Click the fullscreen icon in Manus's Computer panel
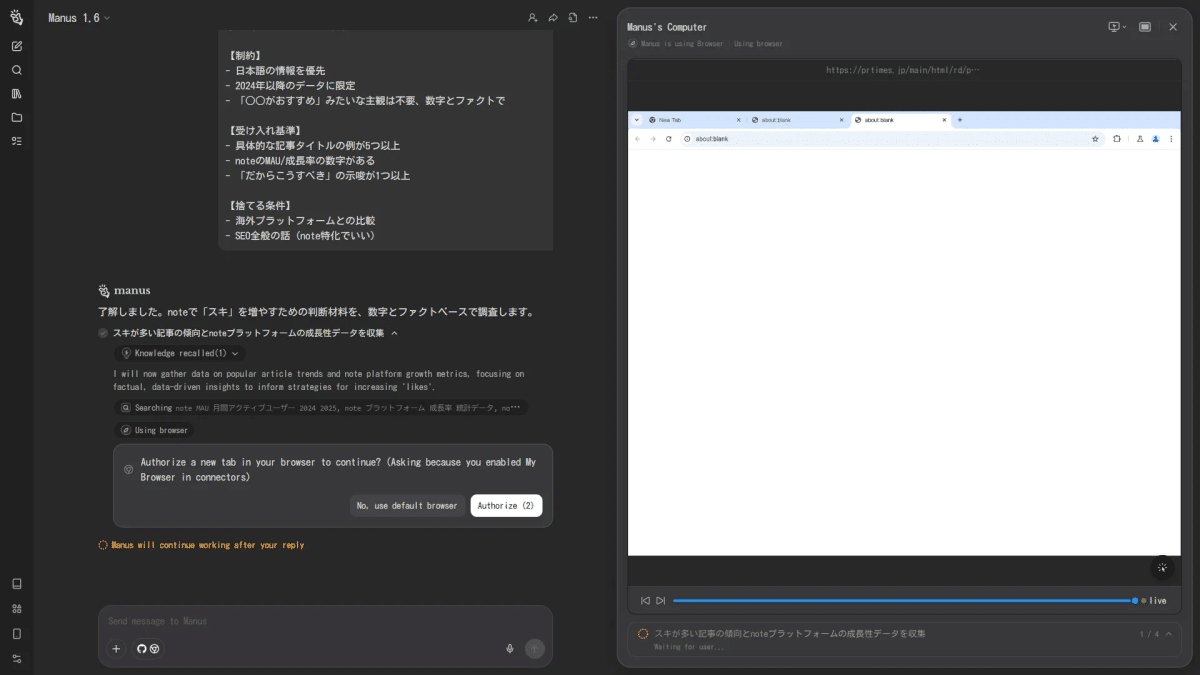The width and height of the screenshot is (1200, 675). (x=1144, y=27)
